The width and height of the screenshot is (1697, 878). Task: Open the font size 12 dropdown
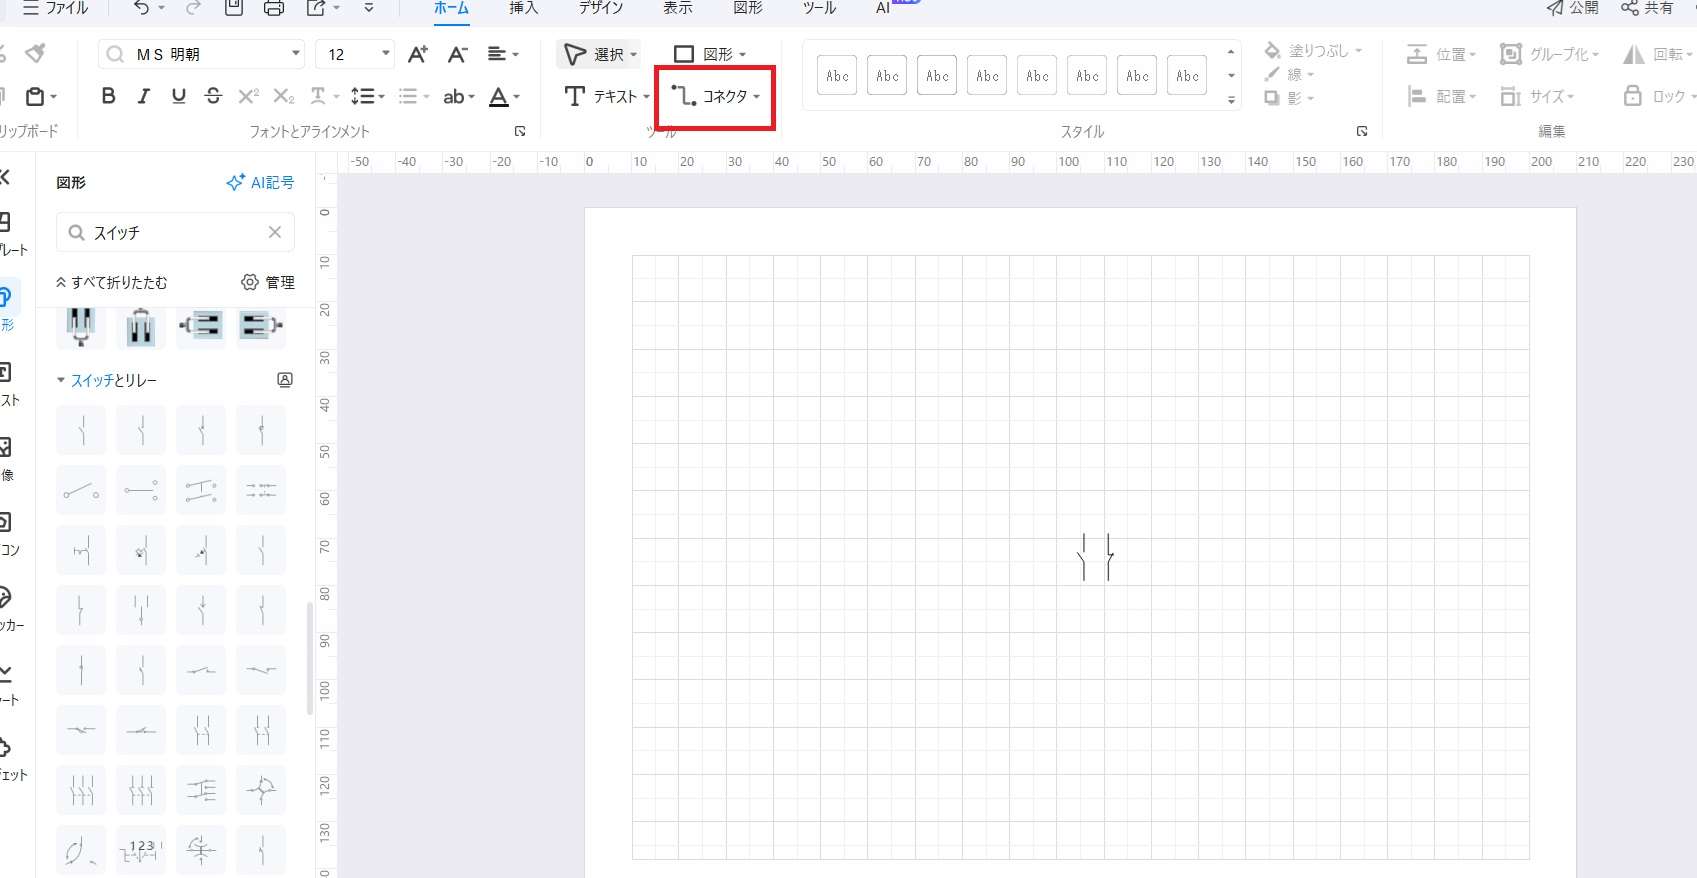385,54
